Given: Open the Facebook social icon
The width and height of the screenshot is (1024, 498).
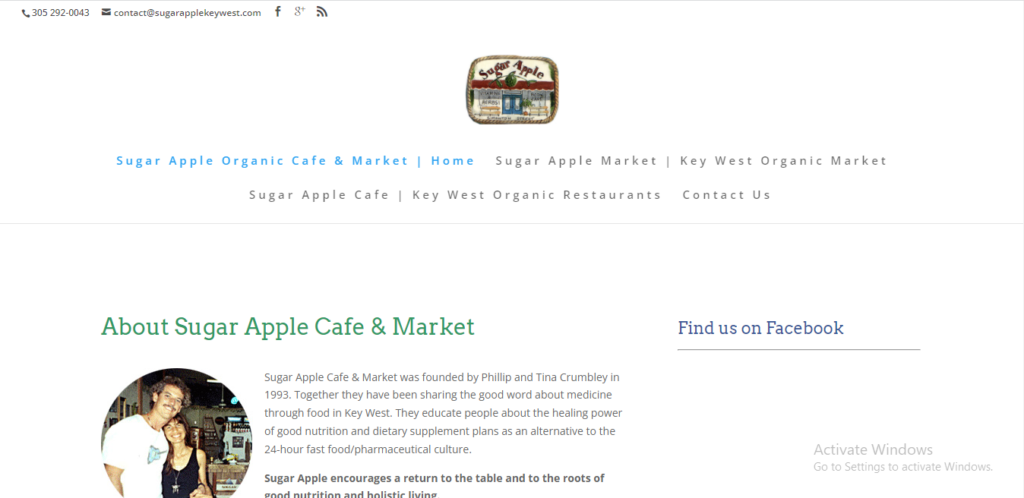Looking at the screenshot, I should pos(278,11).
